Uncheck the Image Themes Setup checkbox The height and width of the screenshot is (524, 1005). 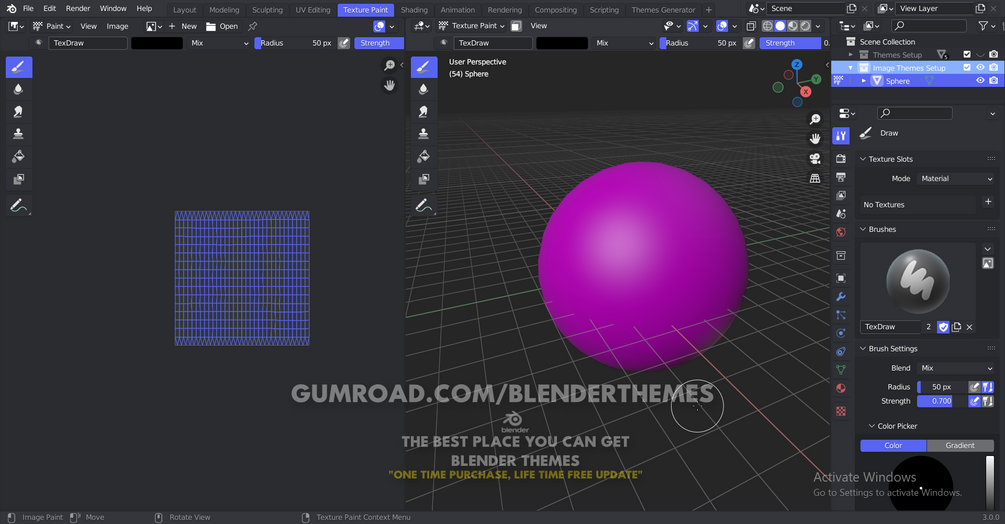point(967,67)
